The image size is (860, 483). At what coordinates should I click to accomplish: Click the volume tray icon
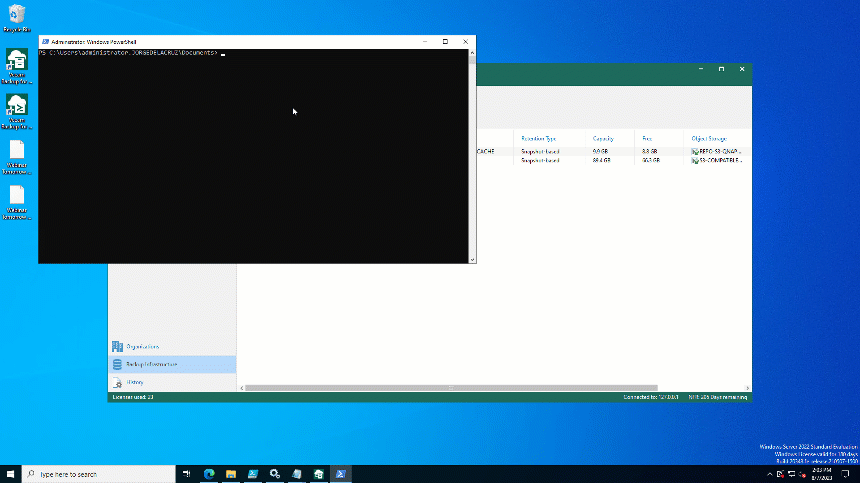click(x=802, y=475)
